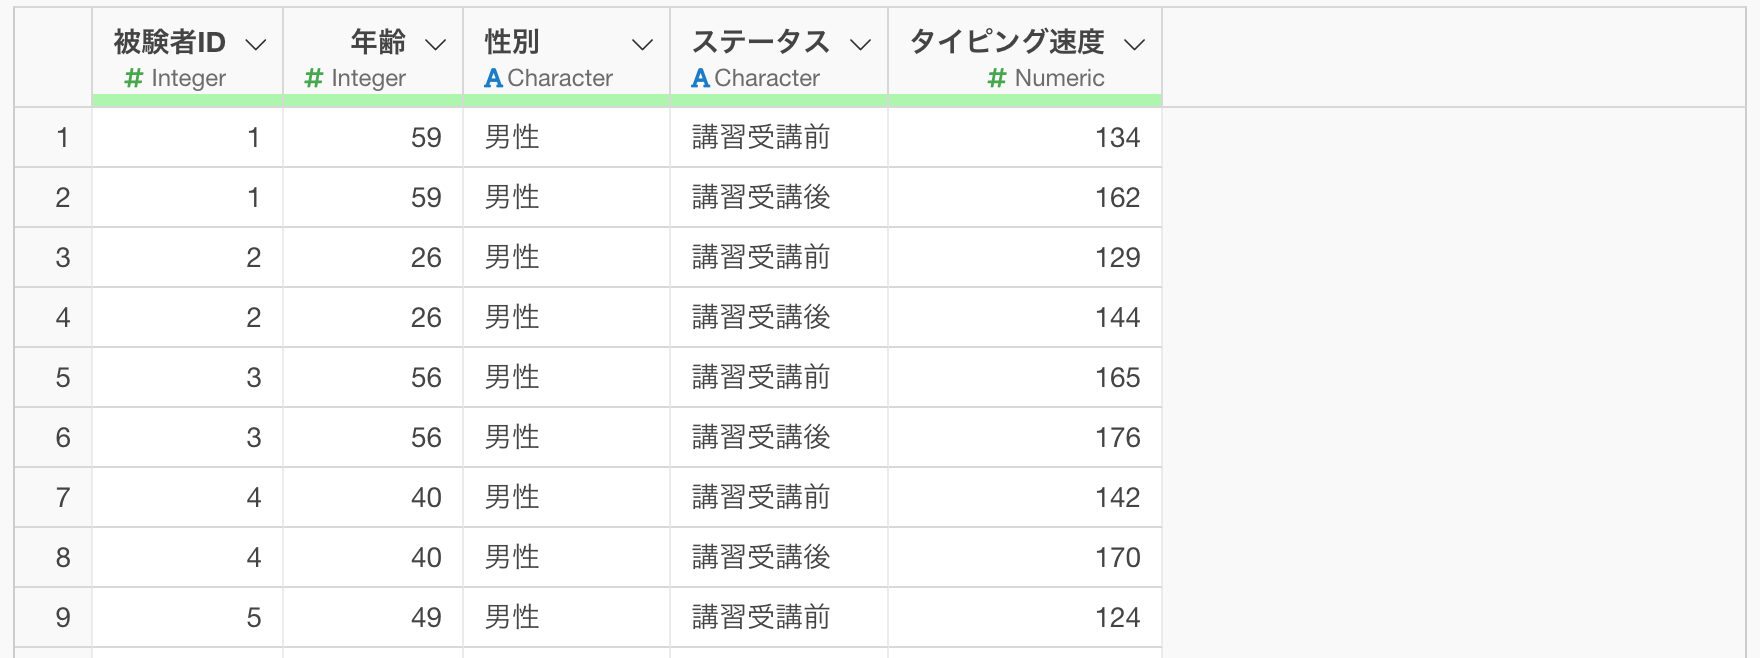1760x658 pixels.
Task: Select row number 5
Action: point(62,377)
